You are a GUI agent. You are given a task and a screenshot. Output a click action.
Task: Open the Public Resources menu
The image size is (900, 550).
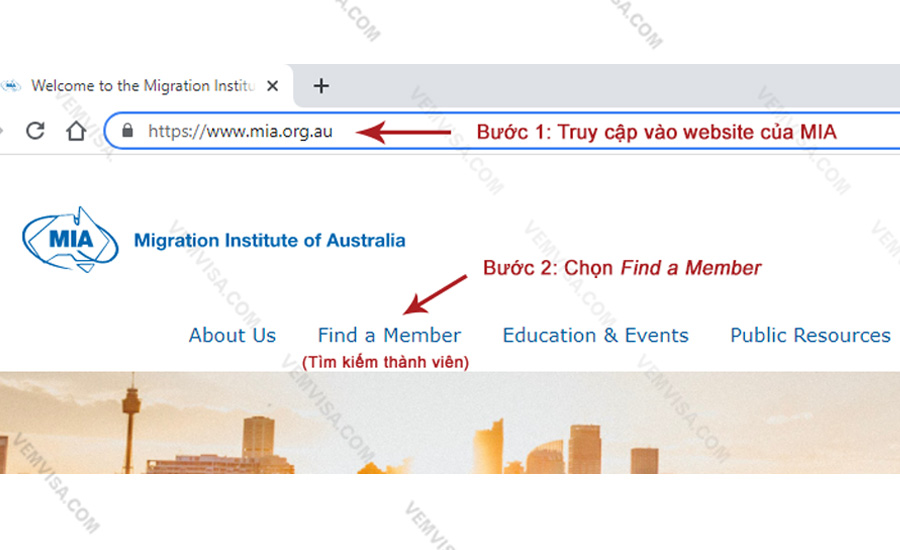(x=810, y=335)
